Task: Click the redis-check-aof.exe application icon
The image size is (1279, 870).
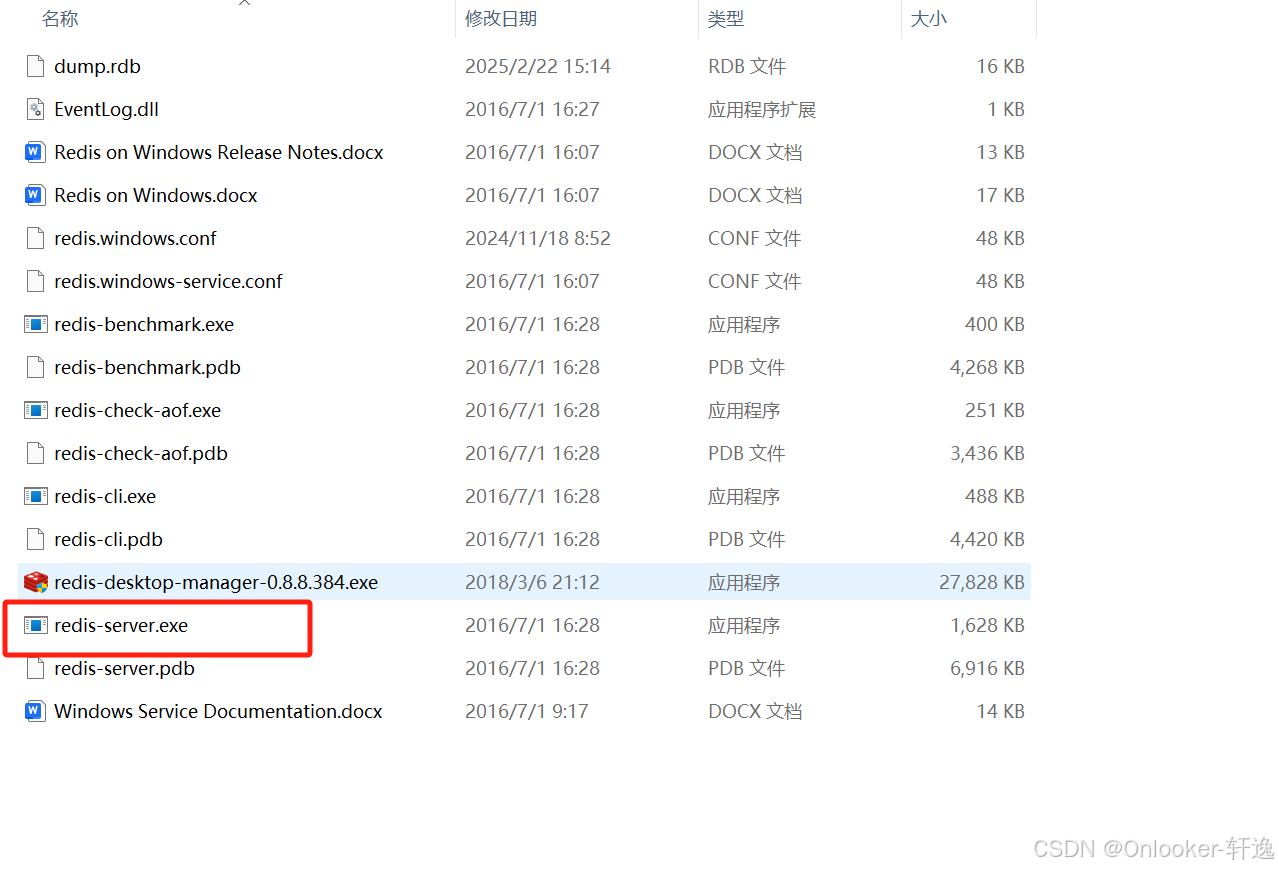Action: click(35, 411)
